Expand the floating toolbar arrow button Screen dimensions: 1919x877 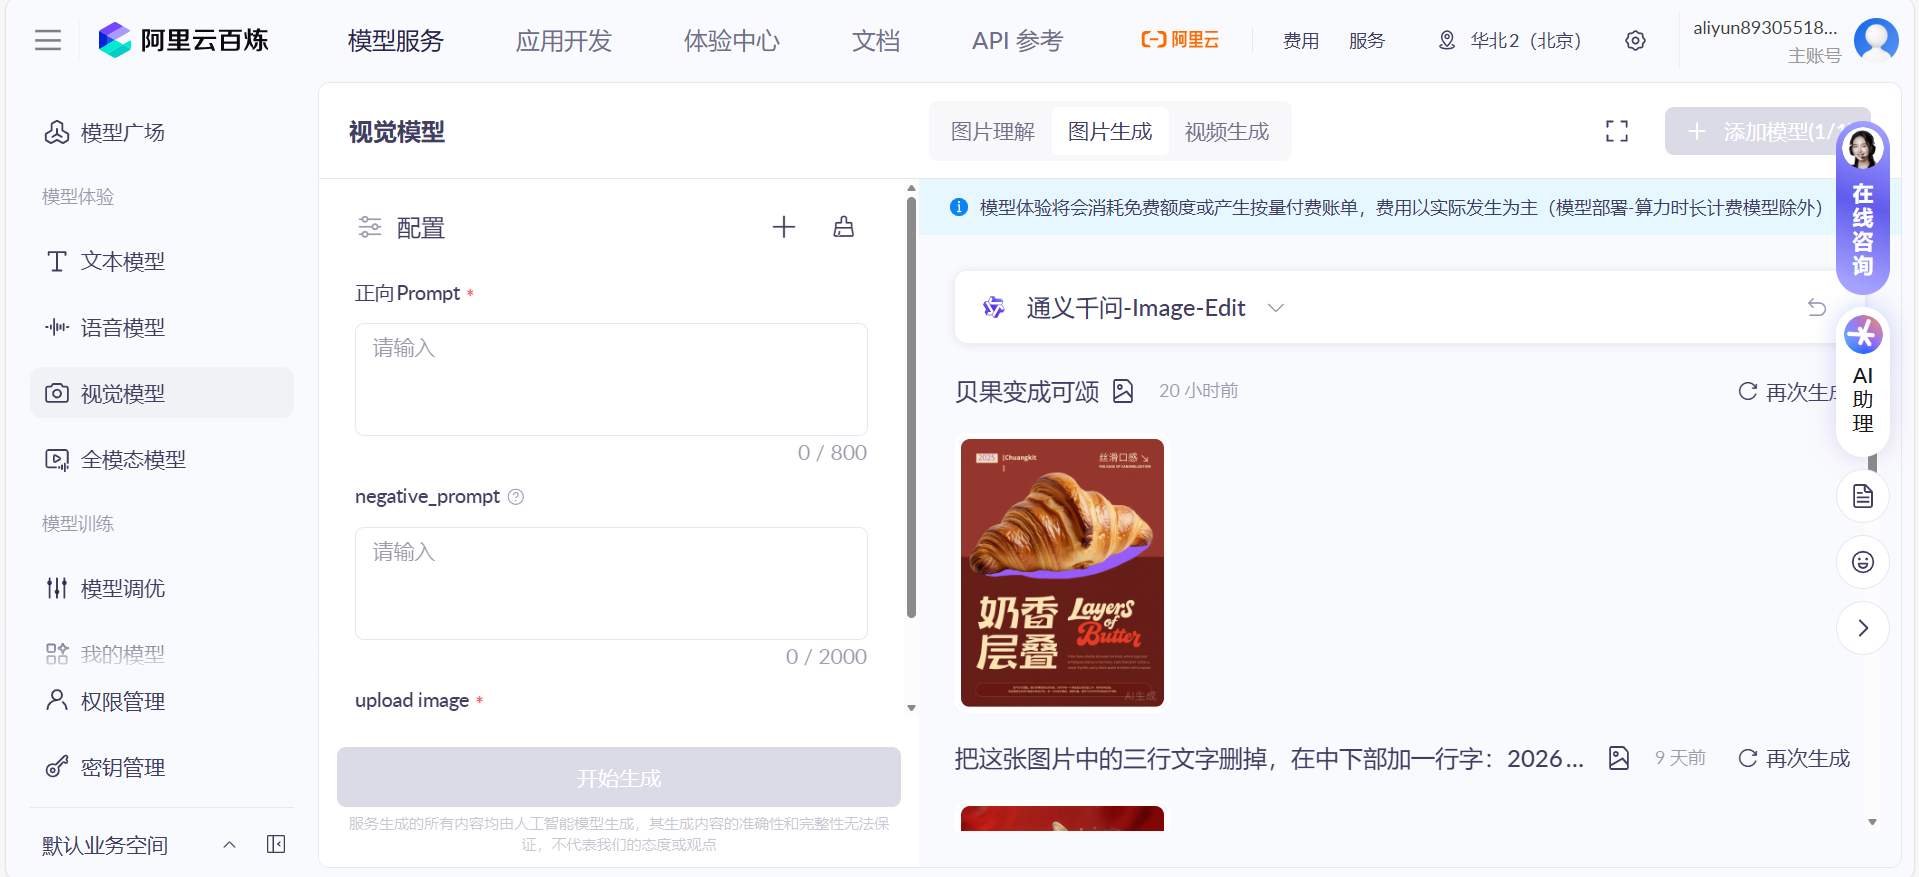[x=1862, y=628]
